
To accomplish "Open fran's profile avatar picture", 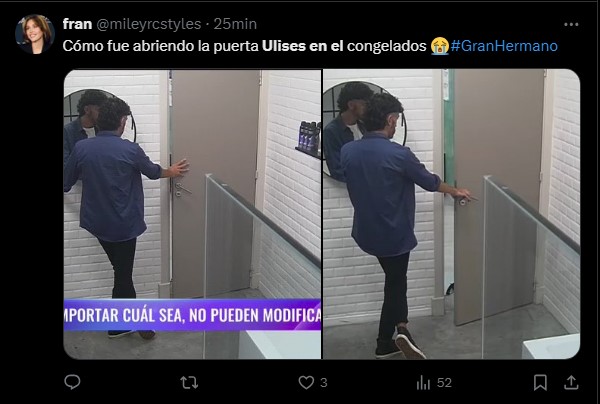I will (35, 34).
